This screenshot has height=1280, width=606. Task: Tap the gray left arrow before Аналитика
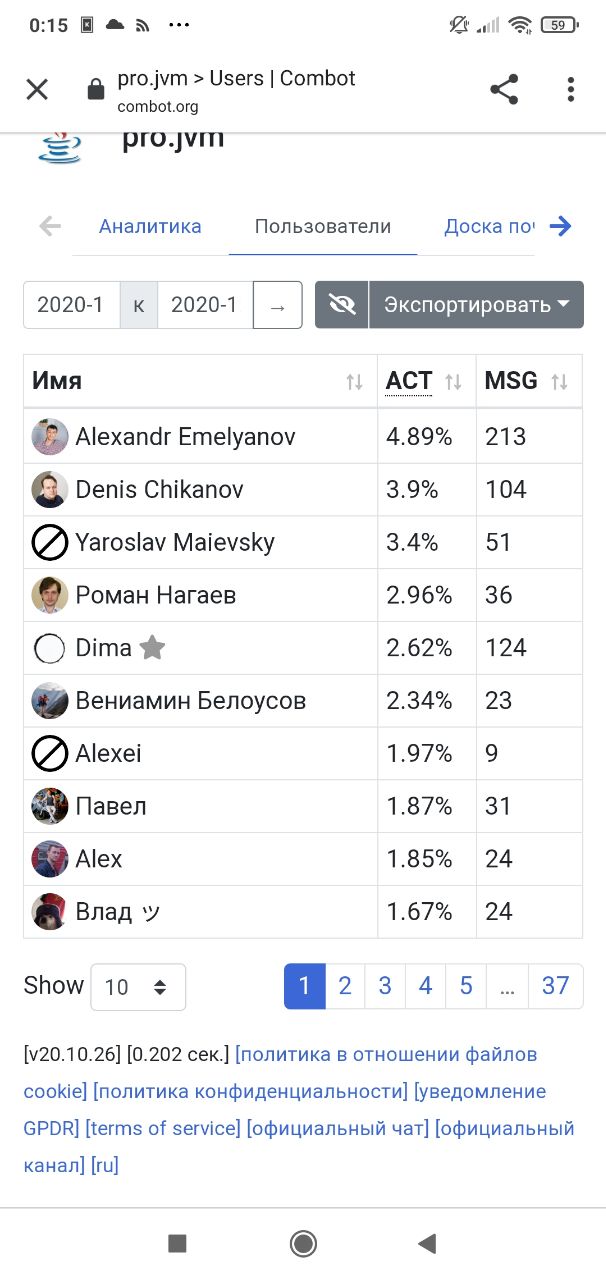coord(50,226)
